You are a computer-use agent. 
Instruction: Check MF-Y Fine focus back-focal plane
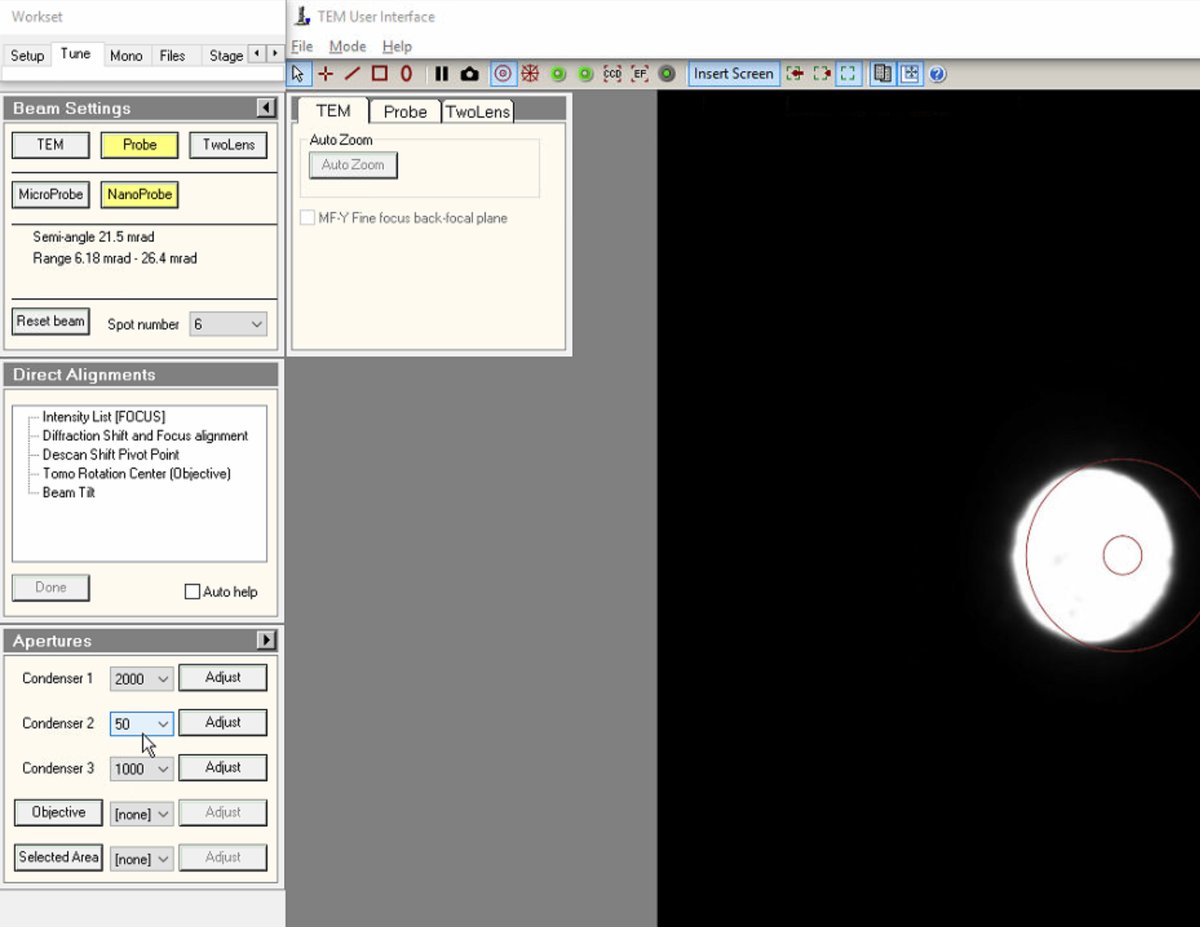click(307, 218)
